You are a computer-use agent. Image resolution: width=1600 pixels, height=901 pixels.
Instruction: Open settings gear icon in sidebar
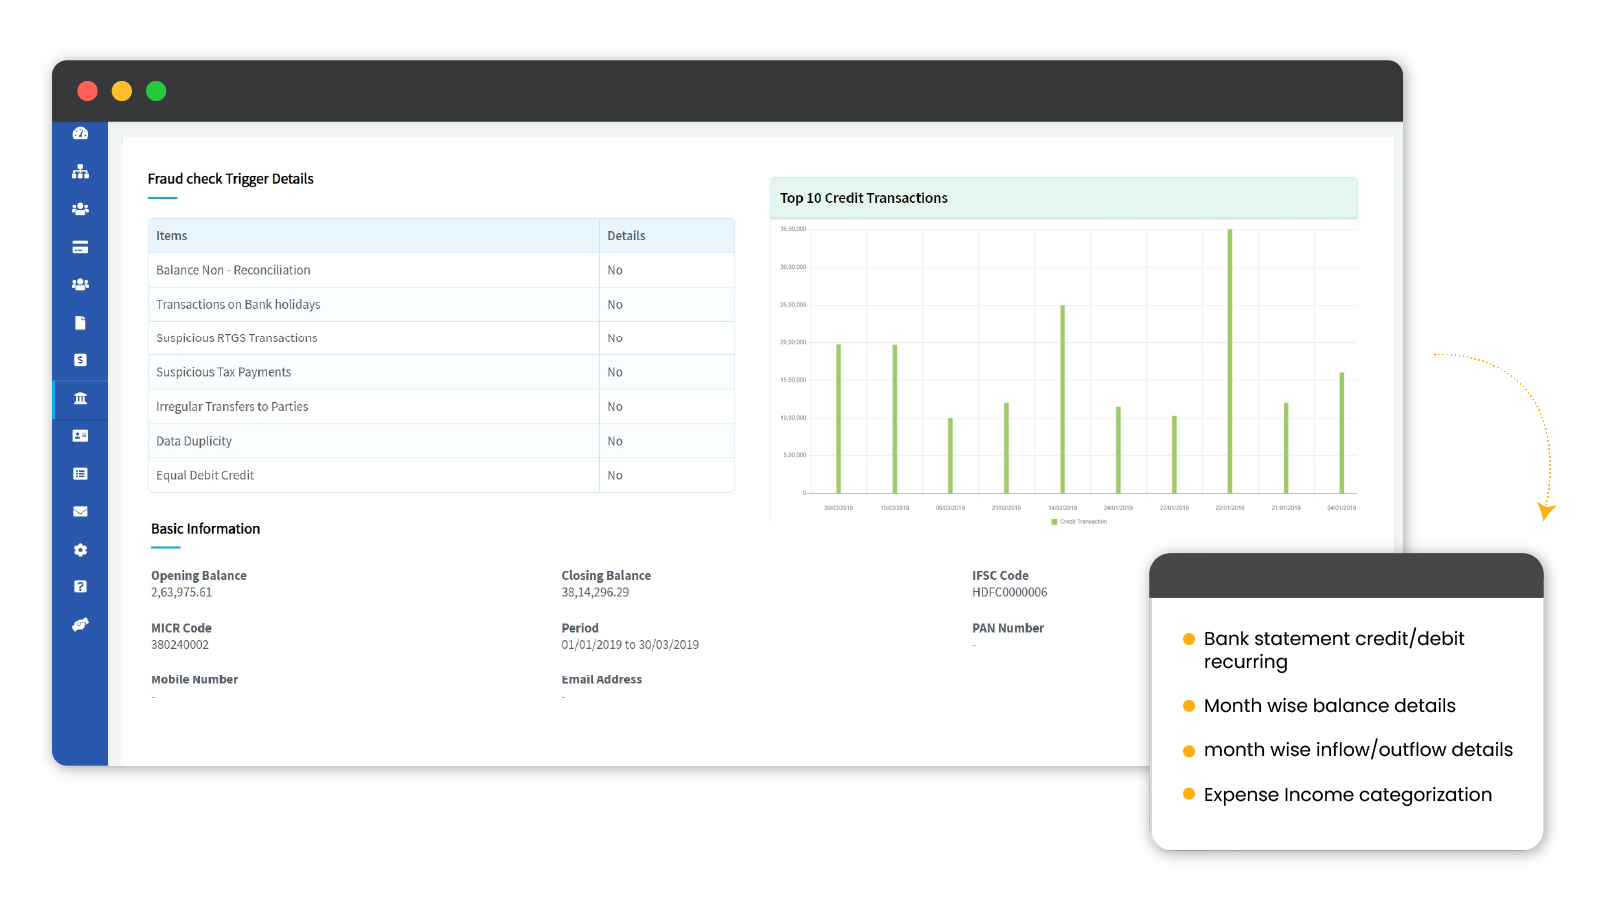80,550
